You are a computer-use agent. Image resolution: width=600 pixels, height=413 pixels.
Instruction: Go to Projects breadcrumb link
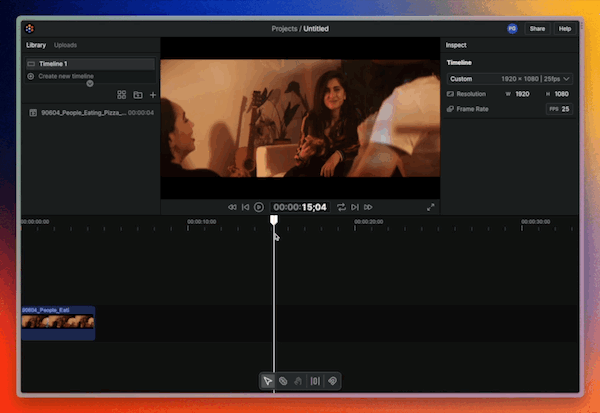coord(284,29)
